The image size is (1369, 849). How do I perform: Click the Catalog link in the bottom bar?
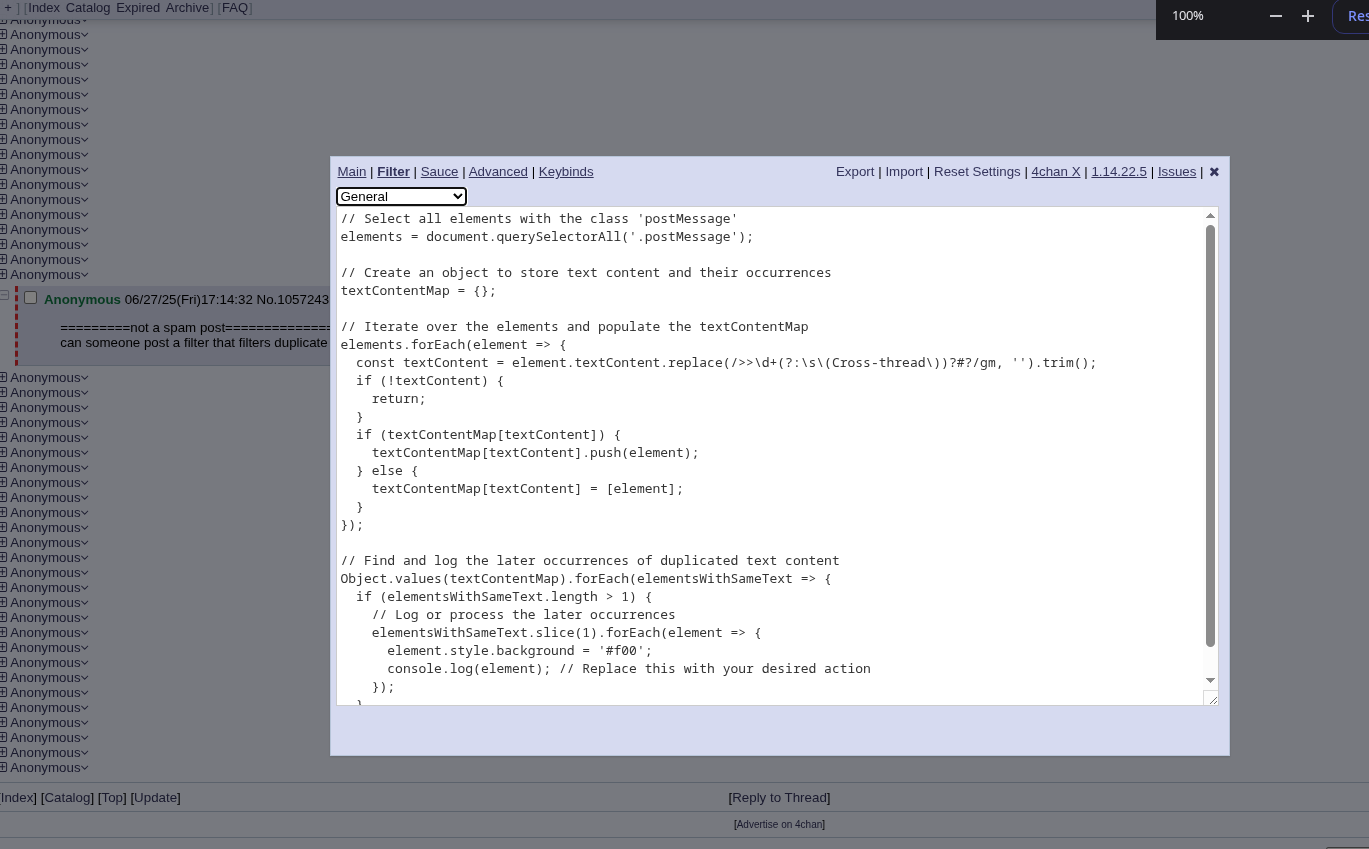click(x=67, y=798)
